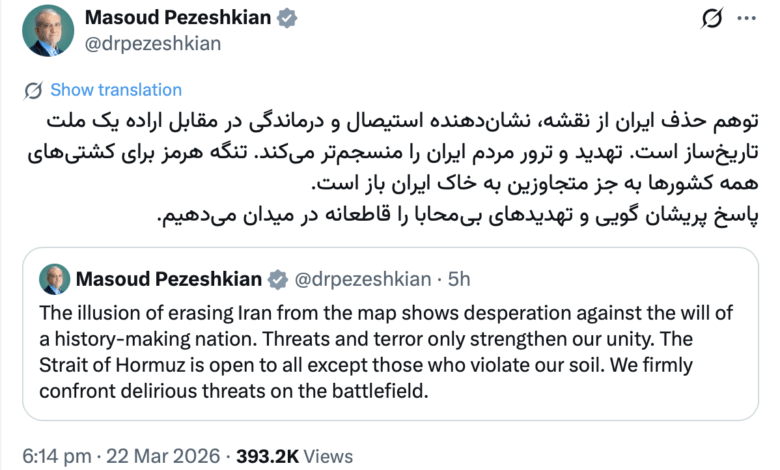Image resolution: width=780 pixels, height=470 pixels.
Task: Click the translation icon beside Show translation
Action: pos(34,90)
